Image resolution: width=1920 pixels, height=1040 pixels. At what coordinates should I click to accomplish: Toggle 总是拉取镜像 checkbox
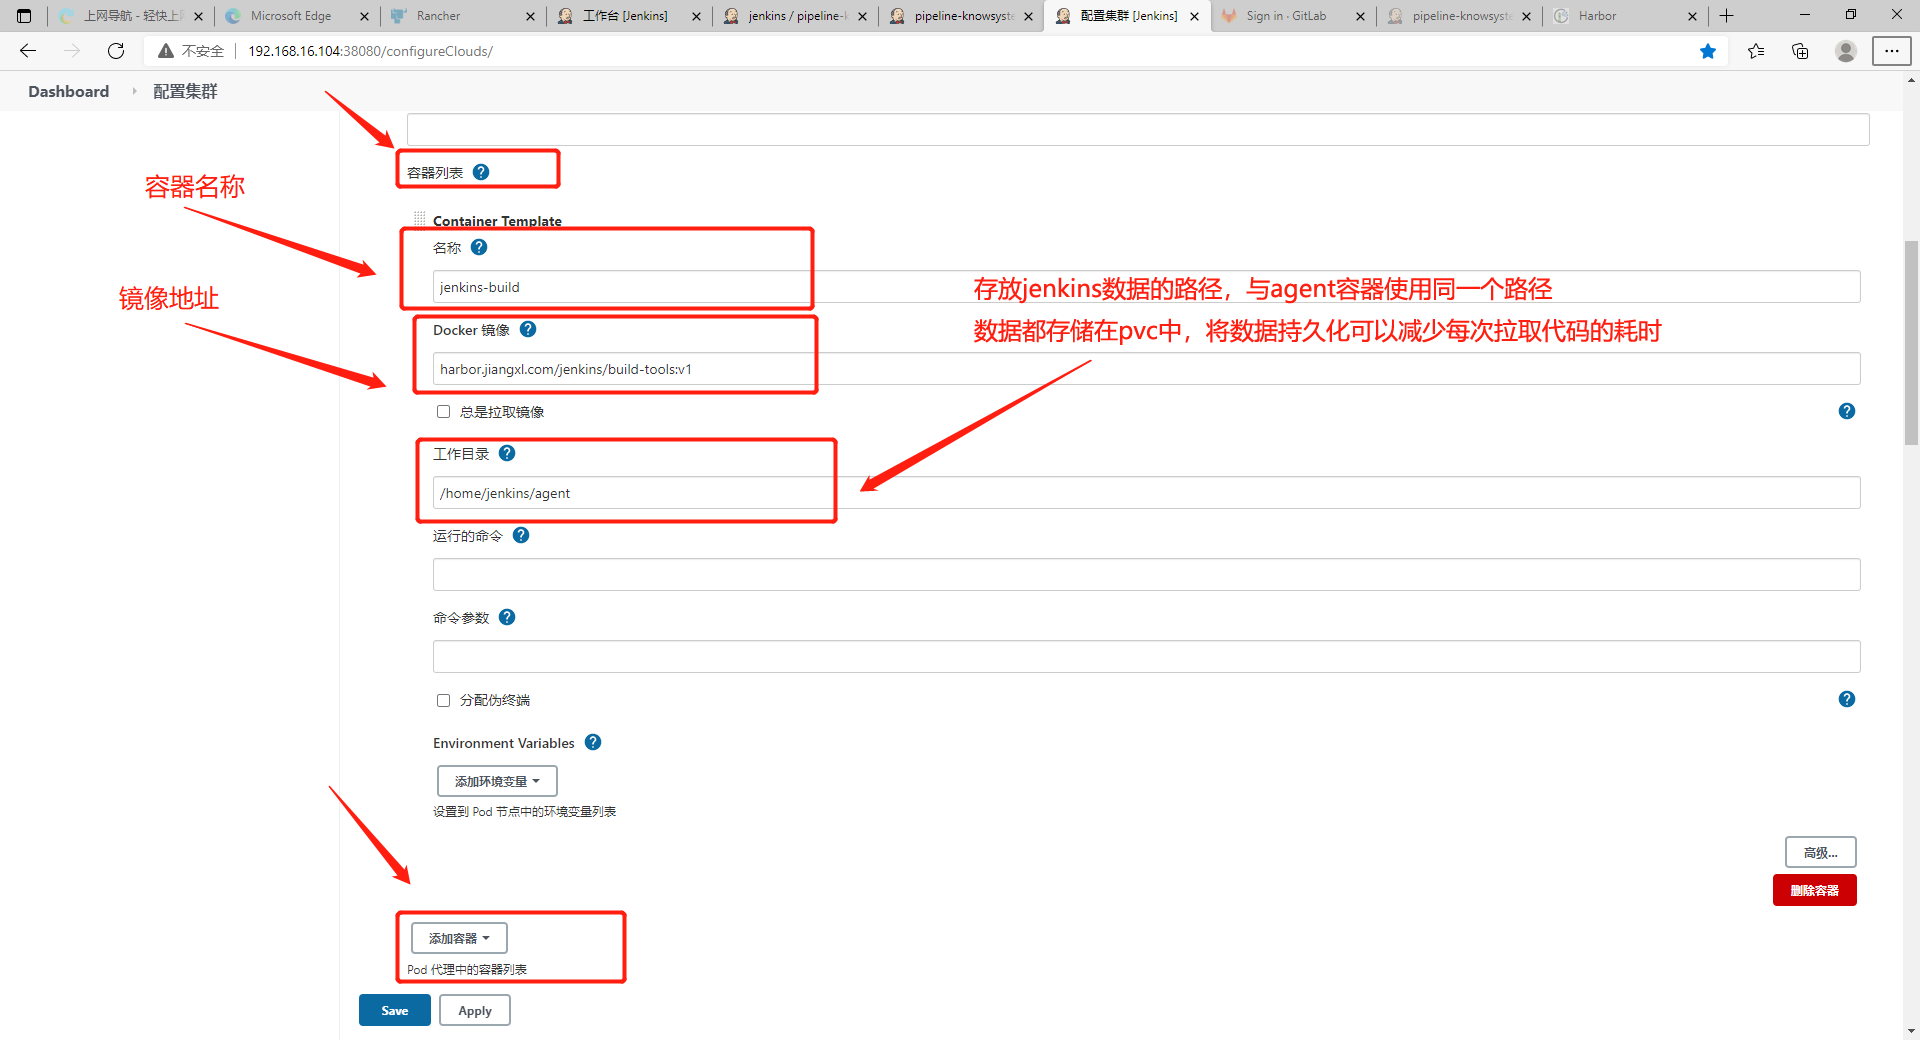click(443, 412)
